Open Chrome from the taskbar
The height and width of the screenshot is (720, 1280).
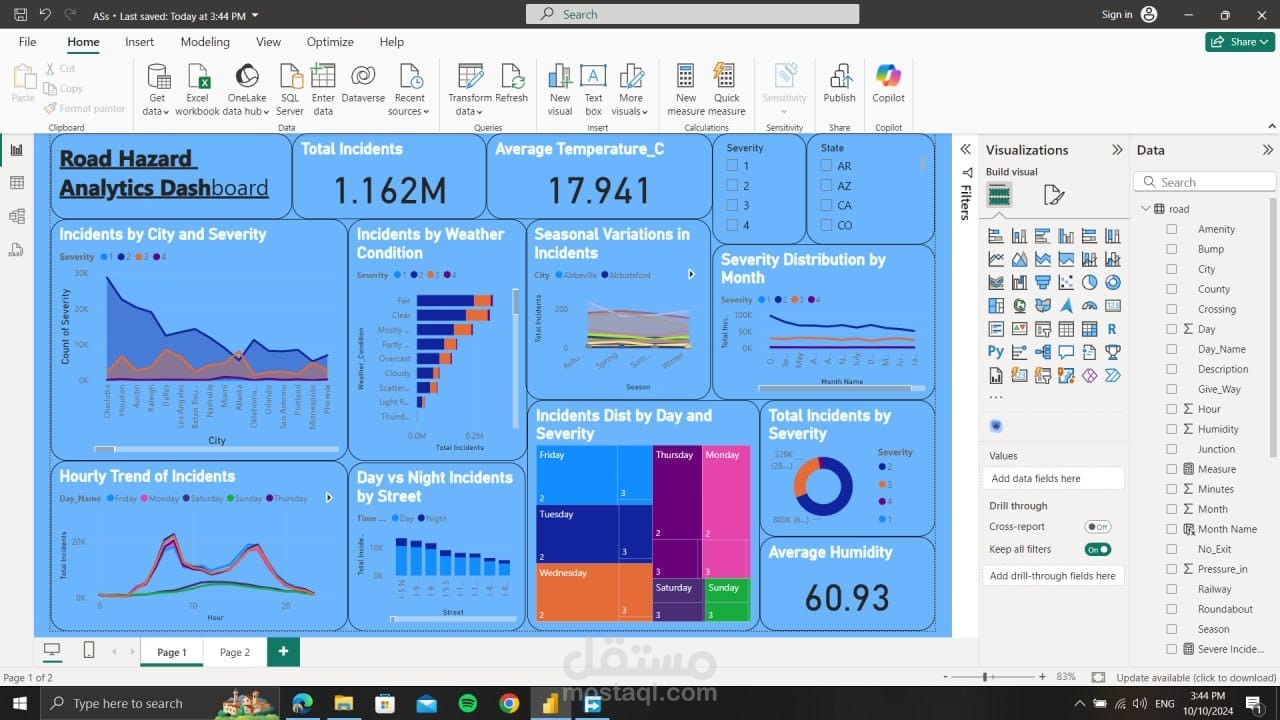point(509,704)
